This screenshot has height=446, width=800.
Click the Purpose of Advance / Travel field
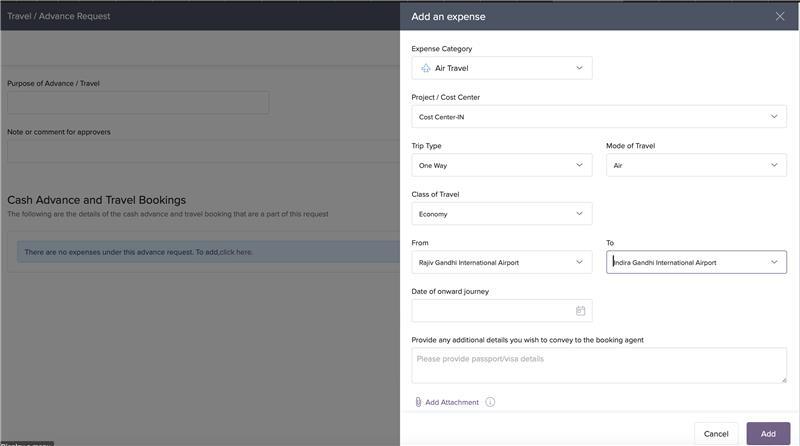coord(138,103)
